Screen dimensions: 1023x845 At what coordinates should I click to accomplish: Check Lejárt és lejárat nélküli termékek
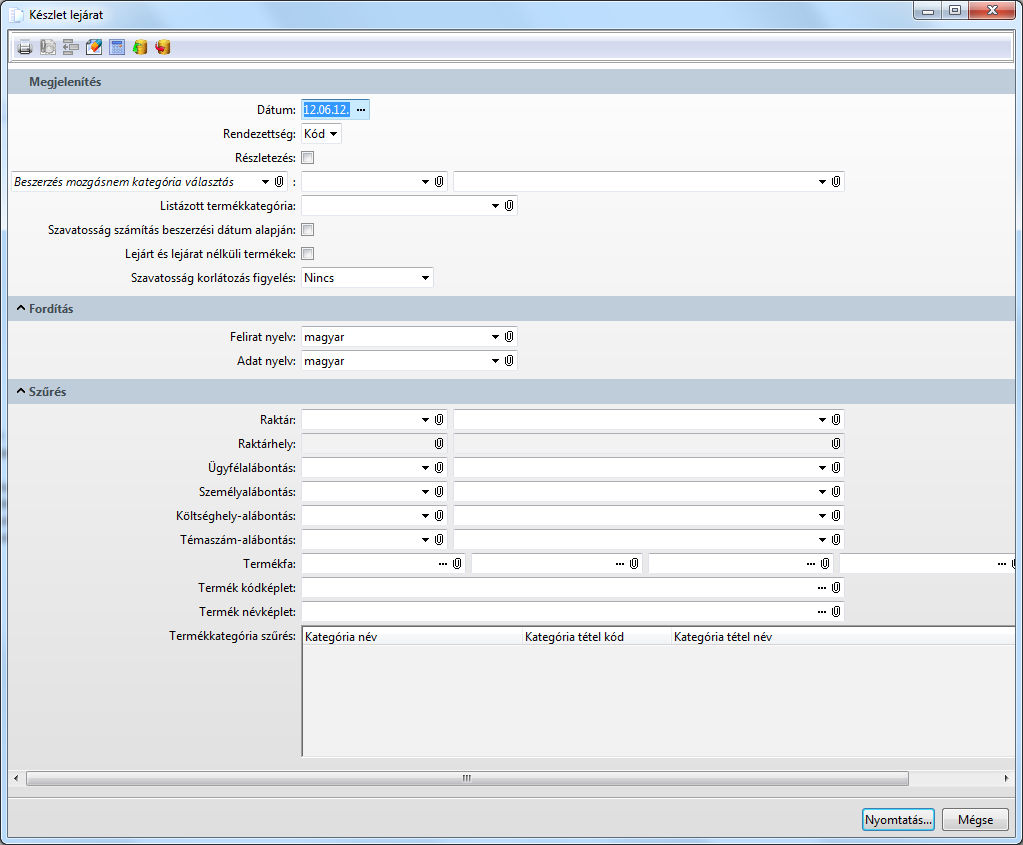click(308, 254)
